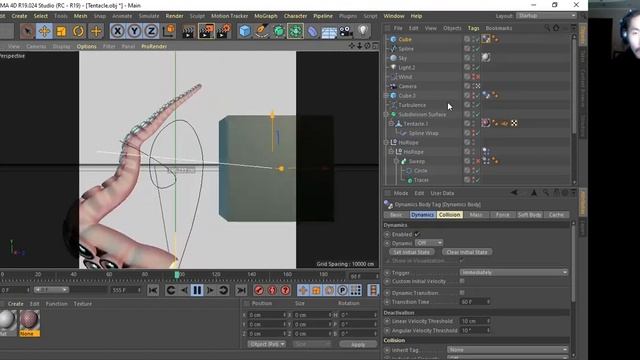Click the Sky object's material tag

tap(486, 58)
